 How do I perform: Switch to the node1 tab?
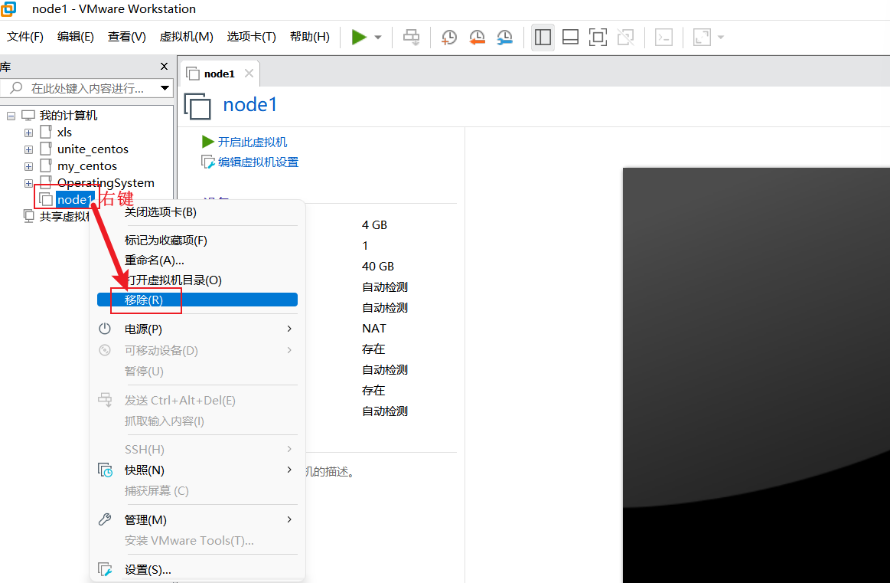click(x=219, y=74)
